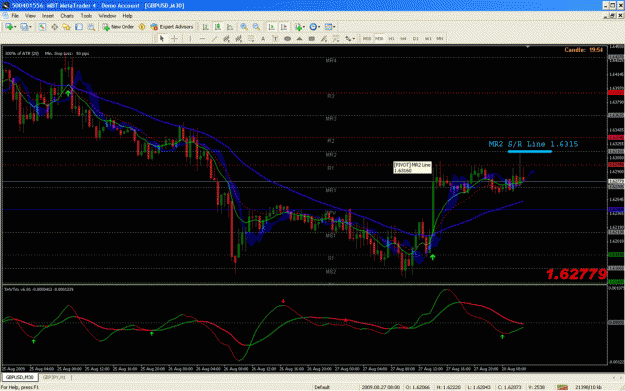Switch to the GBPJPY,H1 chart tab
Viewport: 625px width, 391px height.
tap(54, 377)
